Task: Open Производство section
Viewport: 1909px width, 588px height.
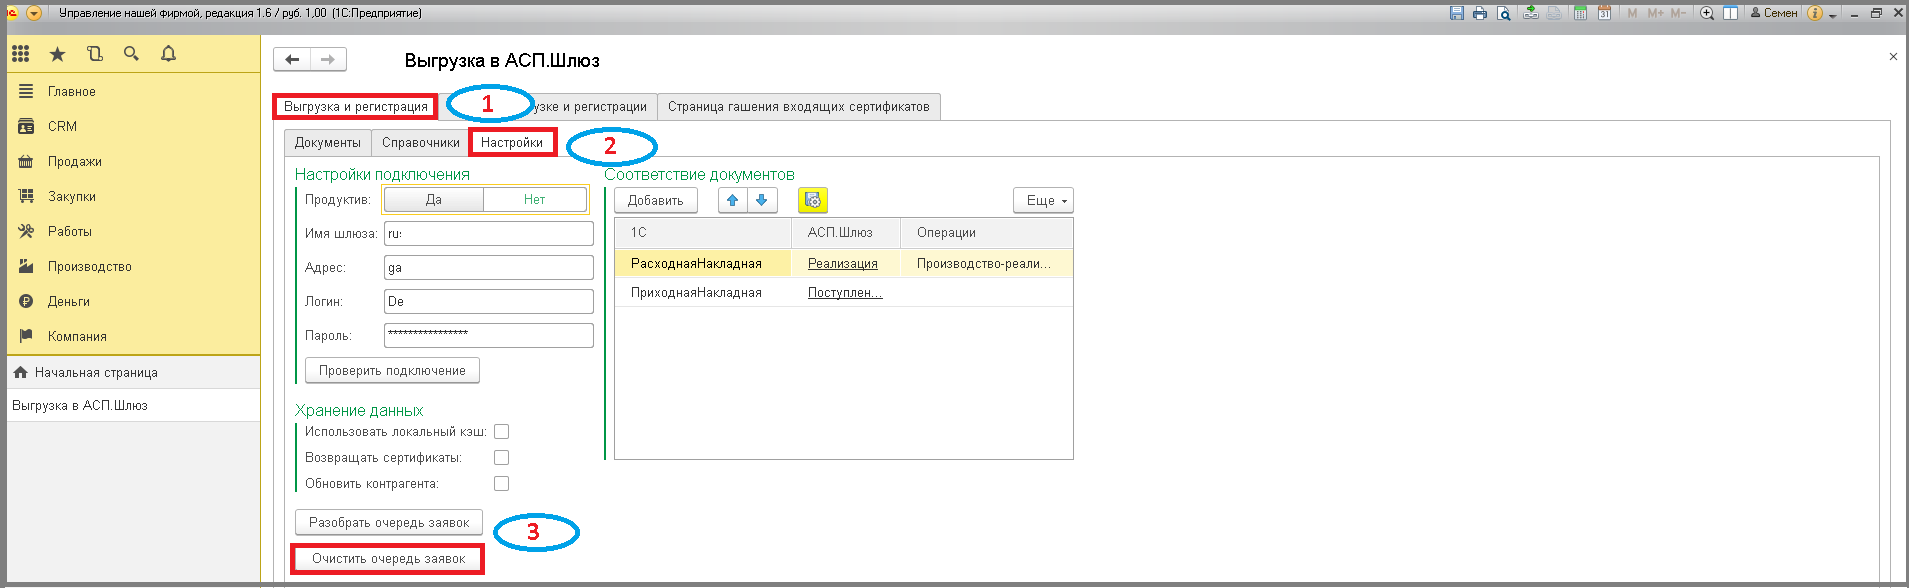Action: coord(133,266)
